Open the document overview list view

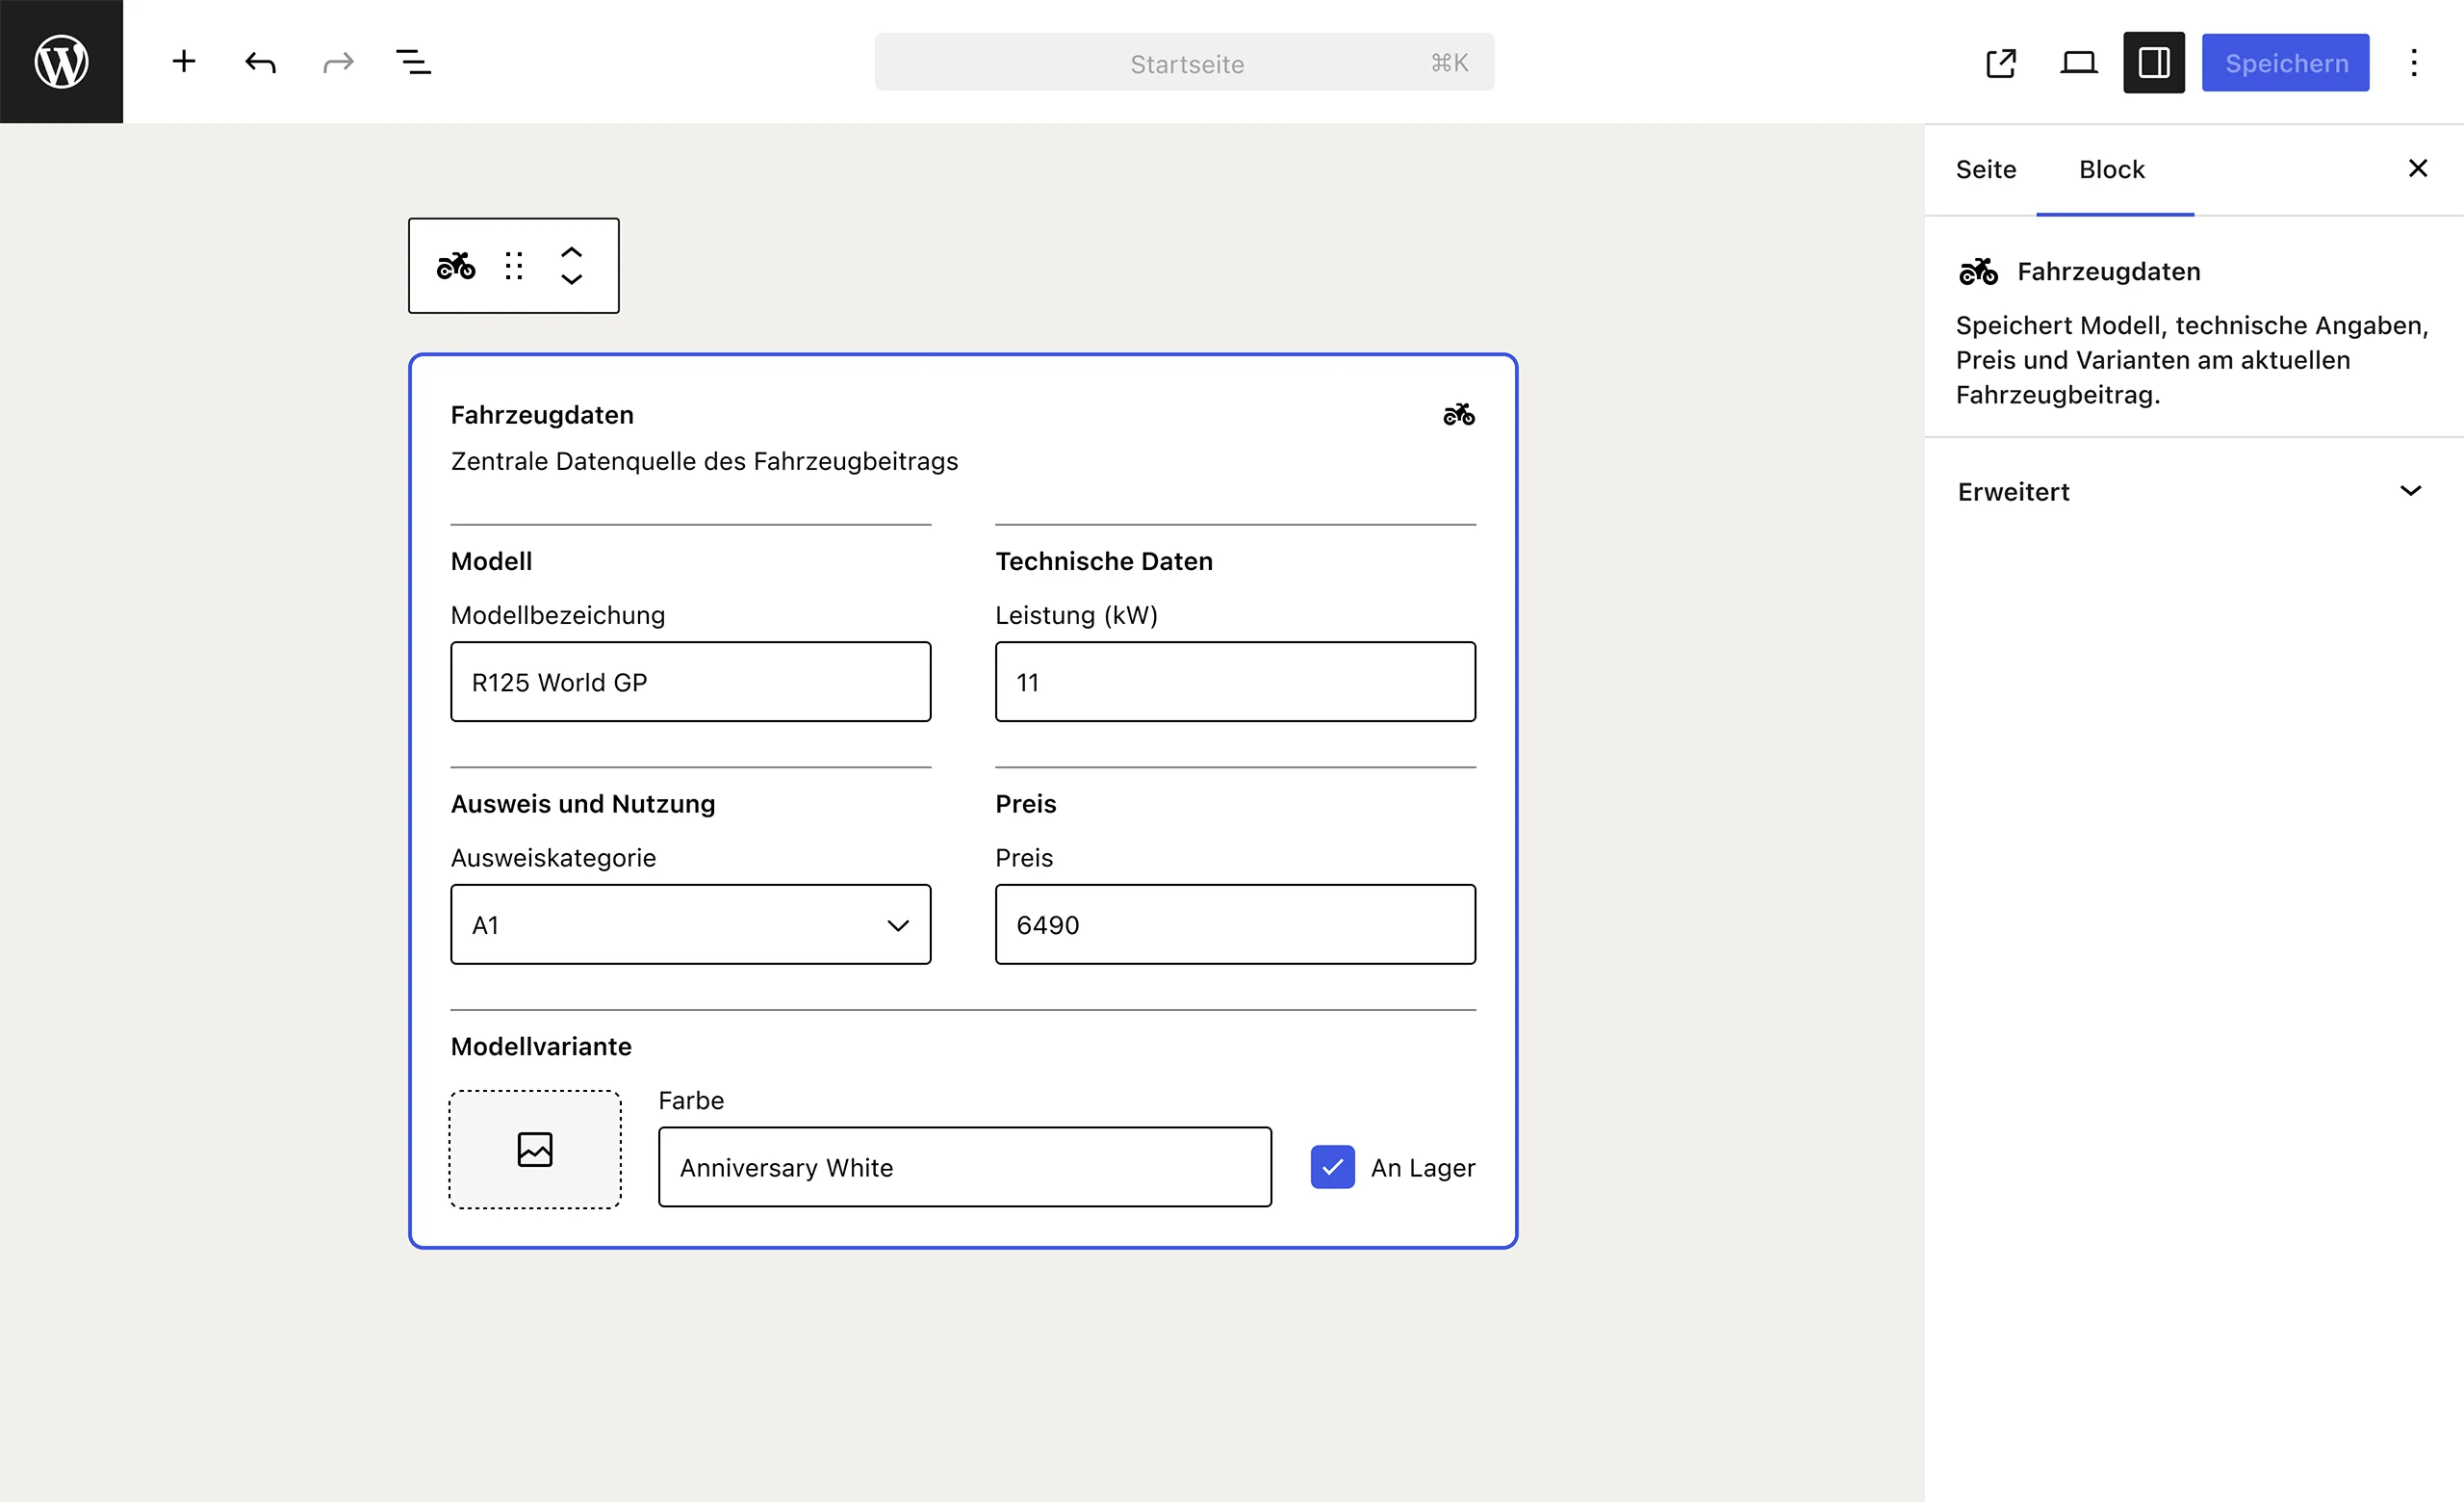(x=414, y=62)
